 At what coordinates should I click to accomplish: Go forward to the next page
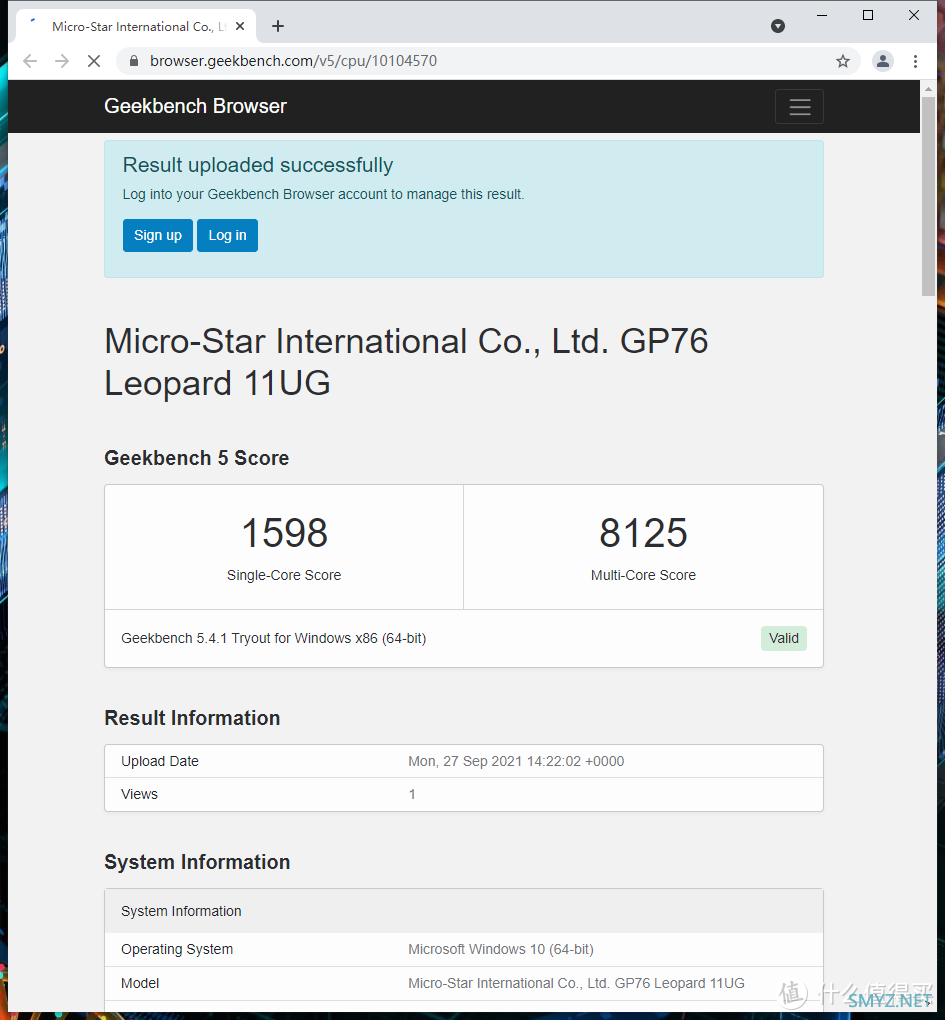point(62,61)
